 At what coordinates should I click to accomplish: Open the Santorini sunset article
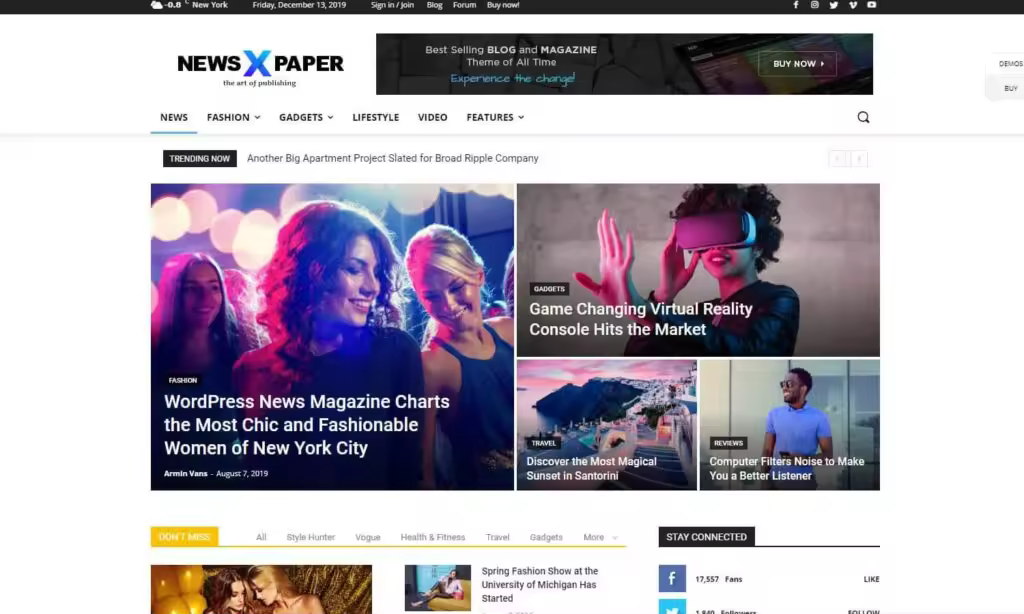[592, 468]
